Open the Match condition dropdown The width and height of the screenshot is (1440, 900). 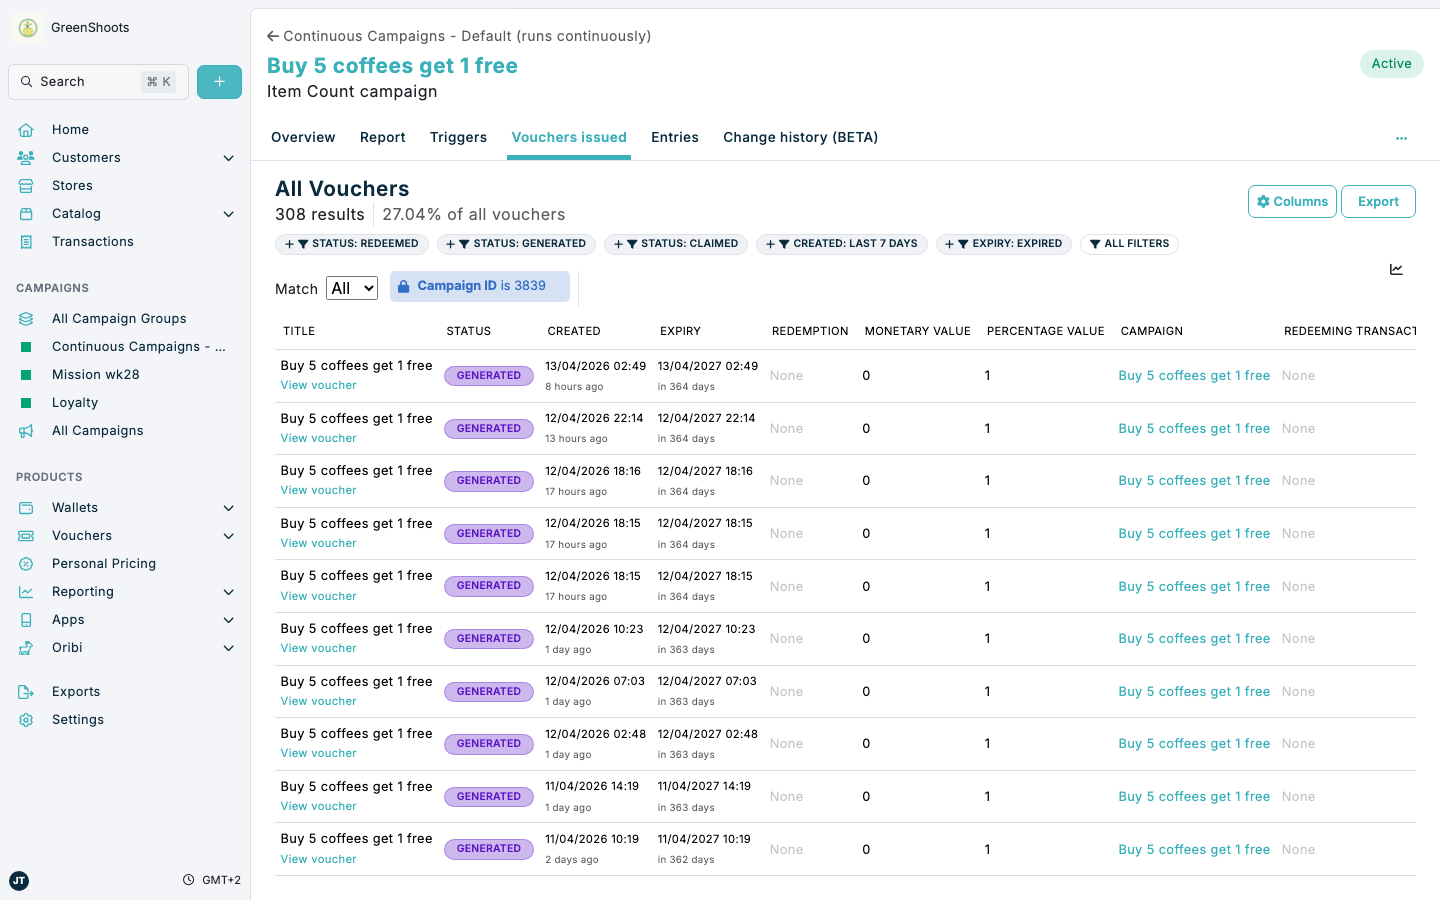pyautogui.click(x=351, y=288)
